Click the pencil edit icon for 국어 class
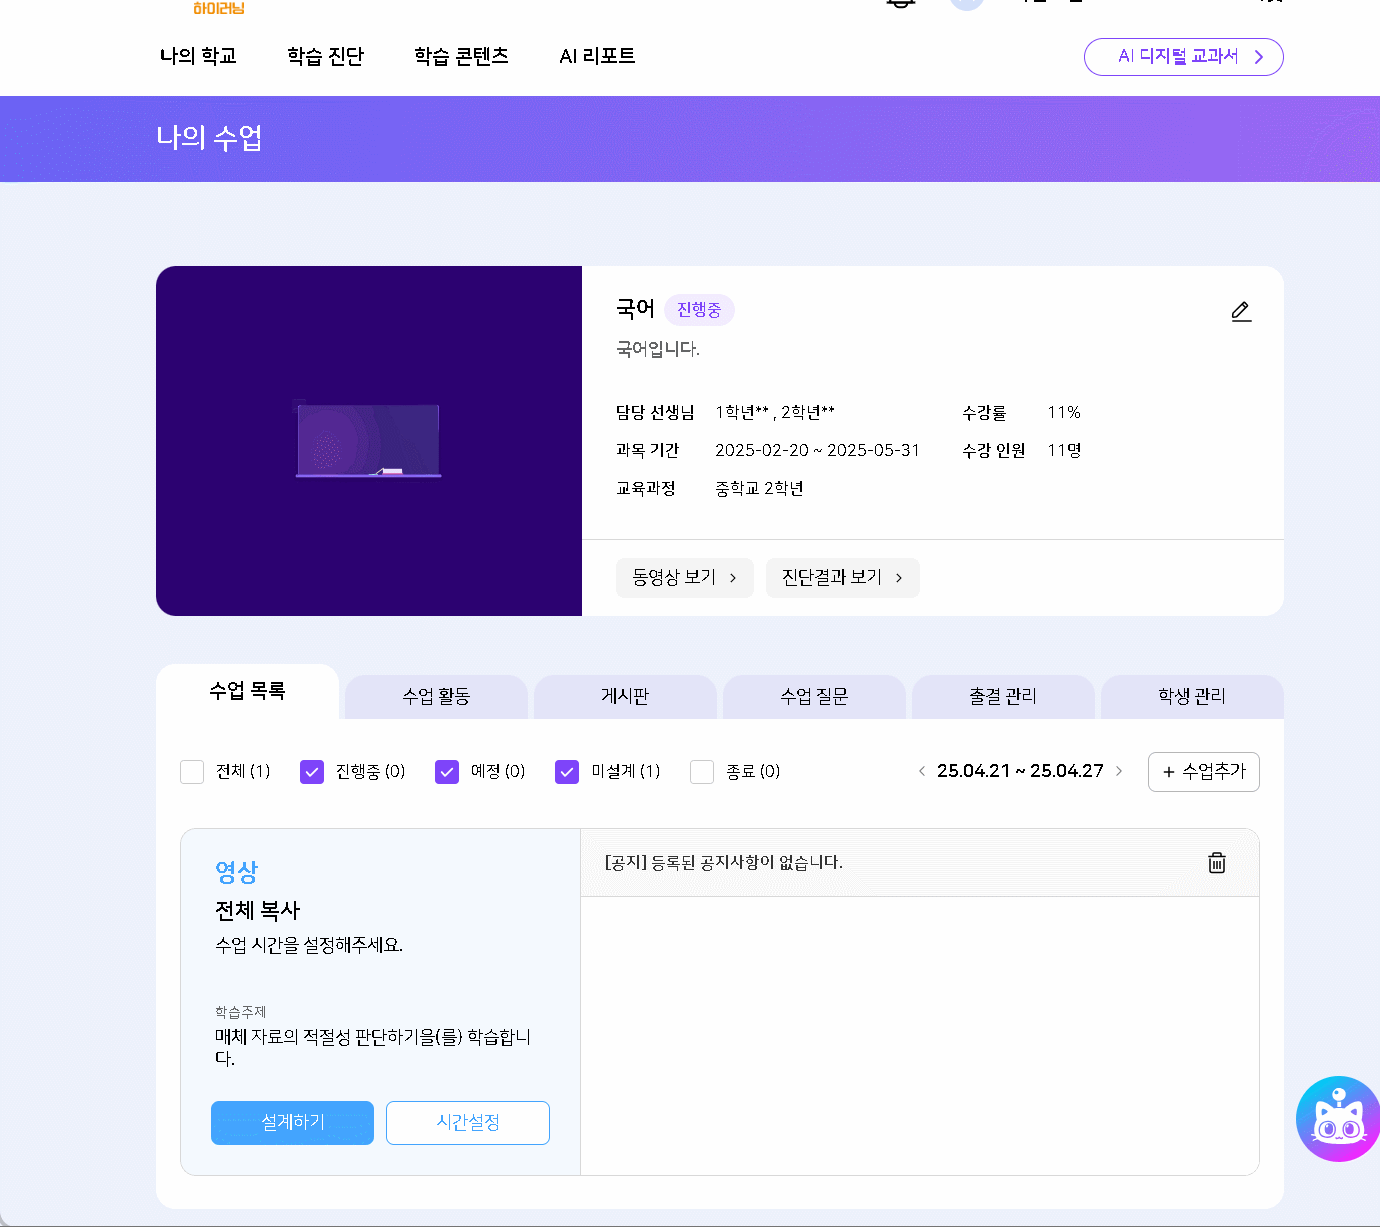The width and height of the screenshot is (1380, 1227). (1241, 311)
